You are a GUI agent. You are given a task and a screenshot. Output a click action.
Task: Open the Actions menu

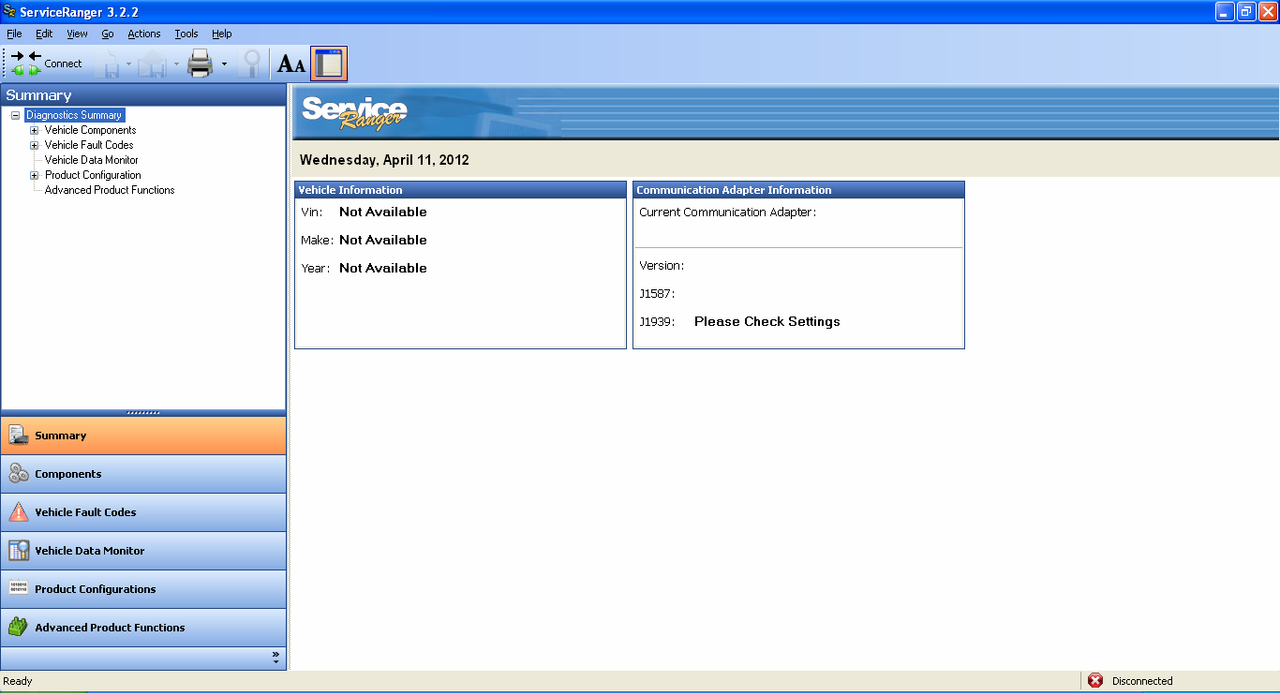click(x=144, y=34)
